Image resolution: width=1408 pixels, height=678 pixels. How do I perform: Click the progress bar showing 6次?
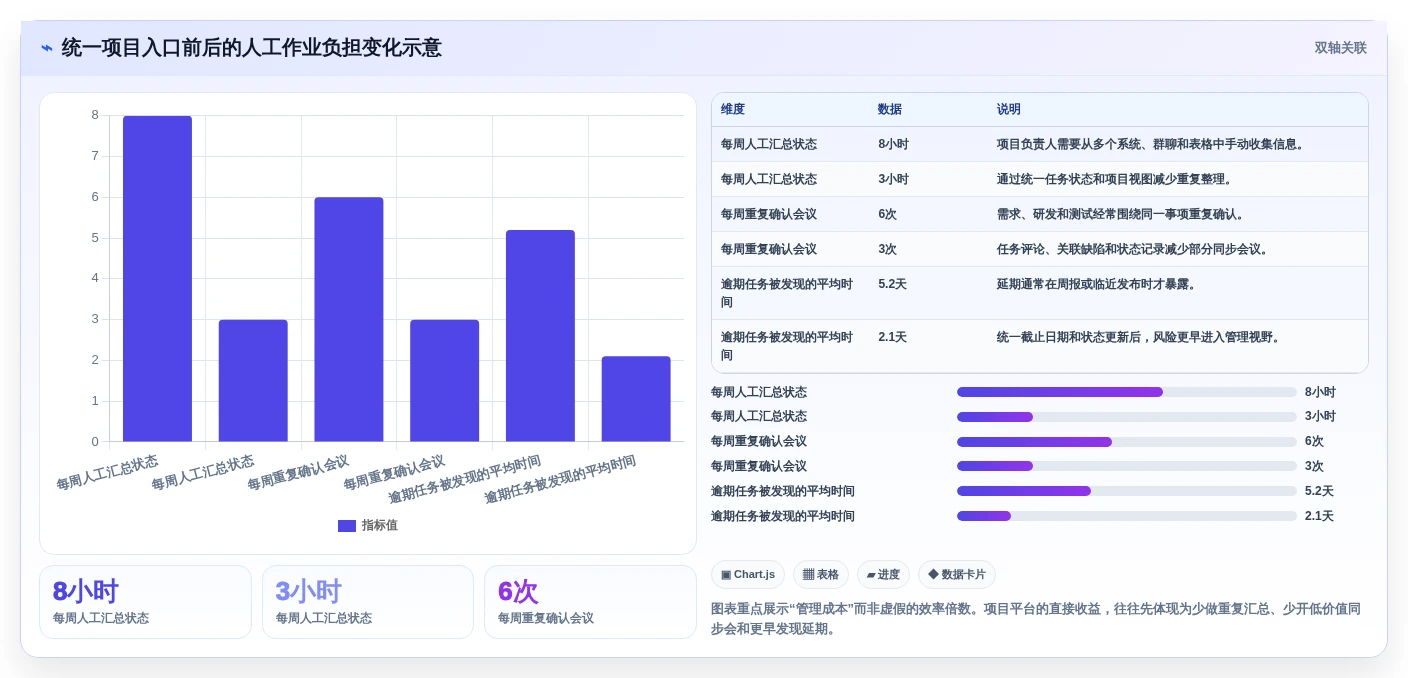(1127, 442)
